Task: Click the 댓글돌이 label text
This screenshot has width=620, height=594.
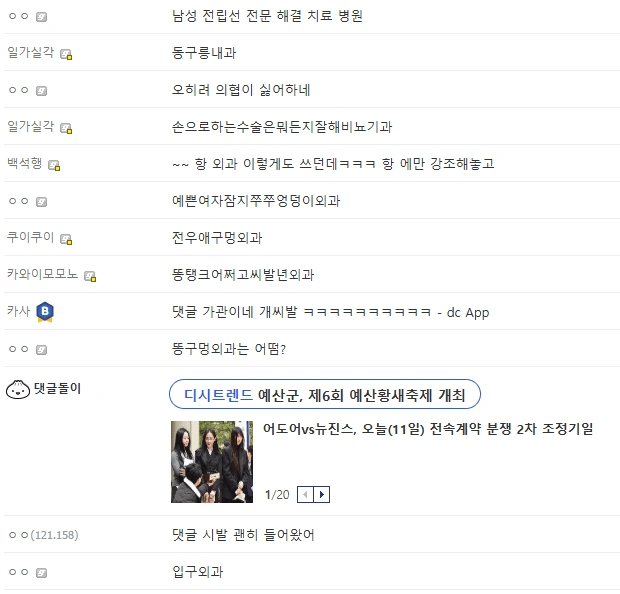Action: point(57,388)
